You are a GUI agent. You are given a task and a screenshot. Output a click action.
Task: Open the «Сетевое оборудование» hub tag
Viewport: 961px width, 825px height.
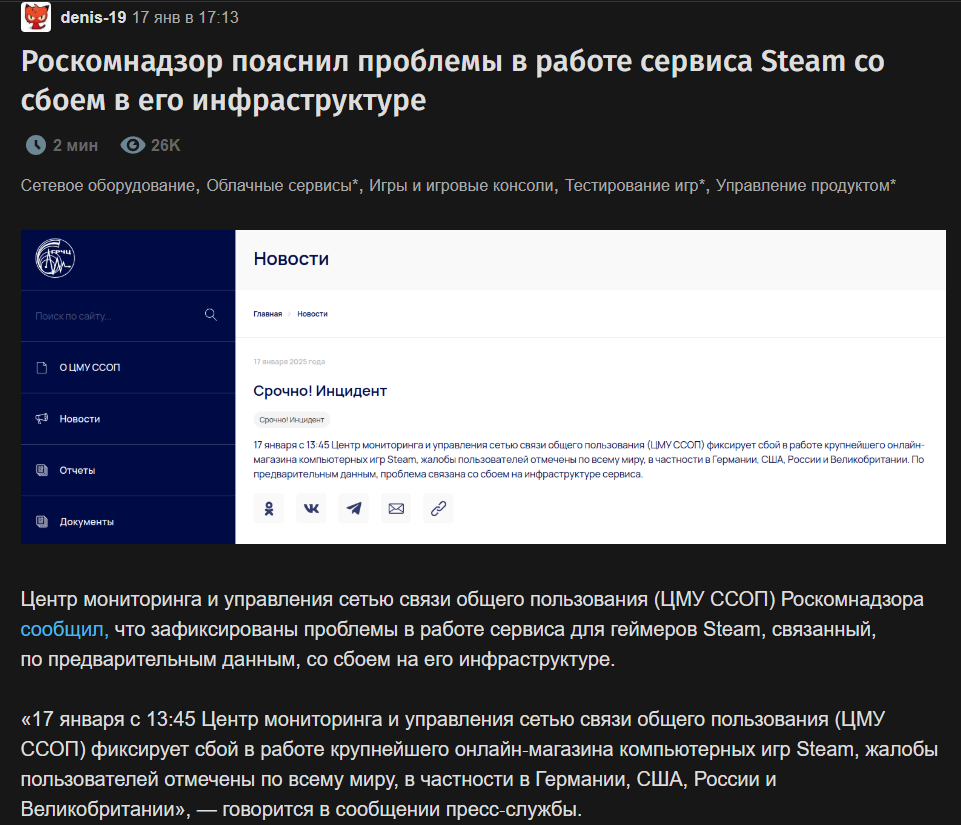[x=108, y=185]
